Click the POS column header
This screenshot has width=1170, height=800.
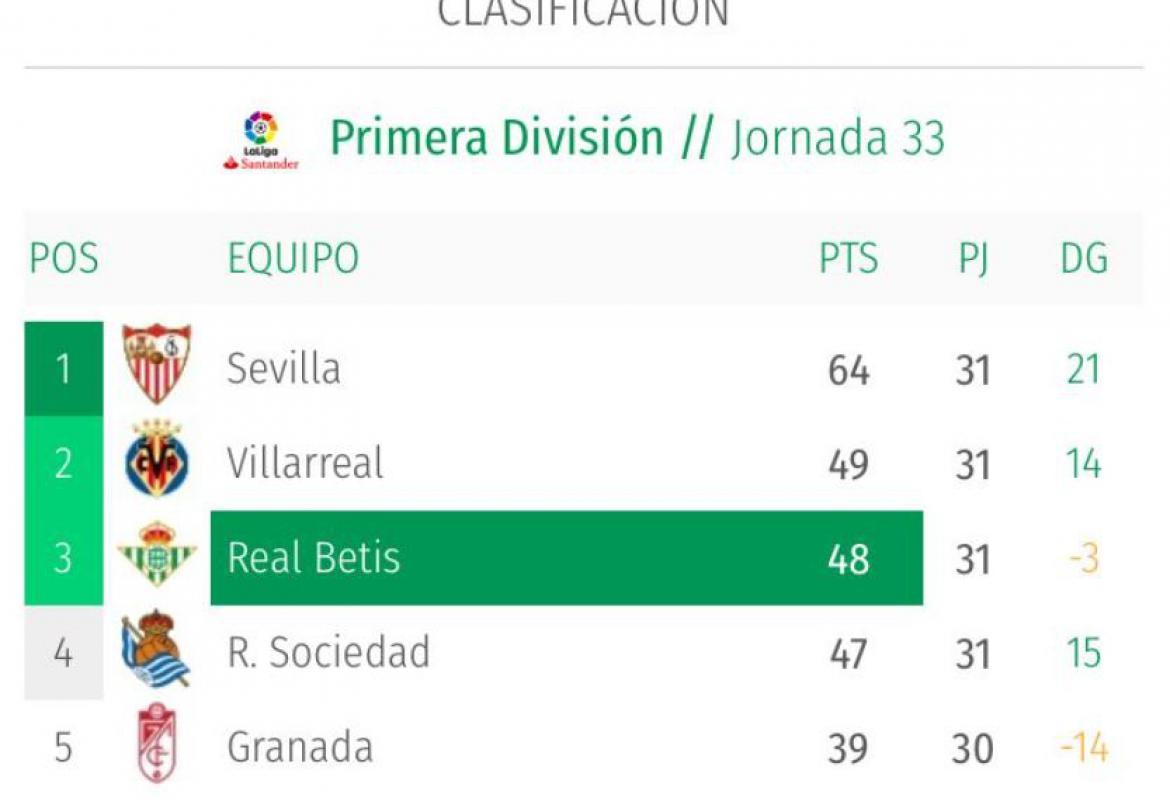coord(64,259)
